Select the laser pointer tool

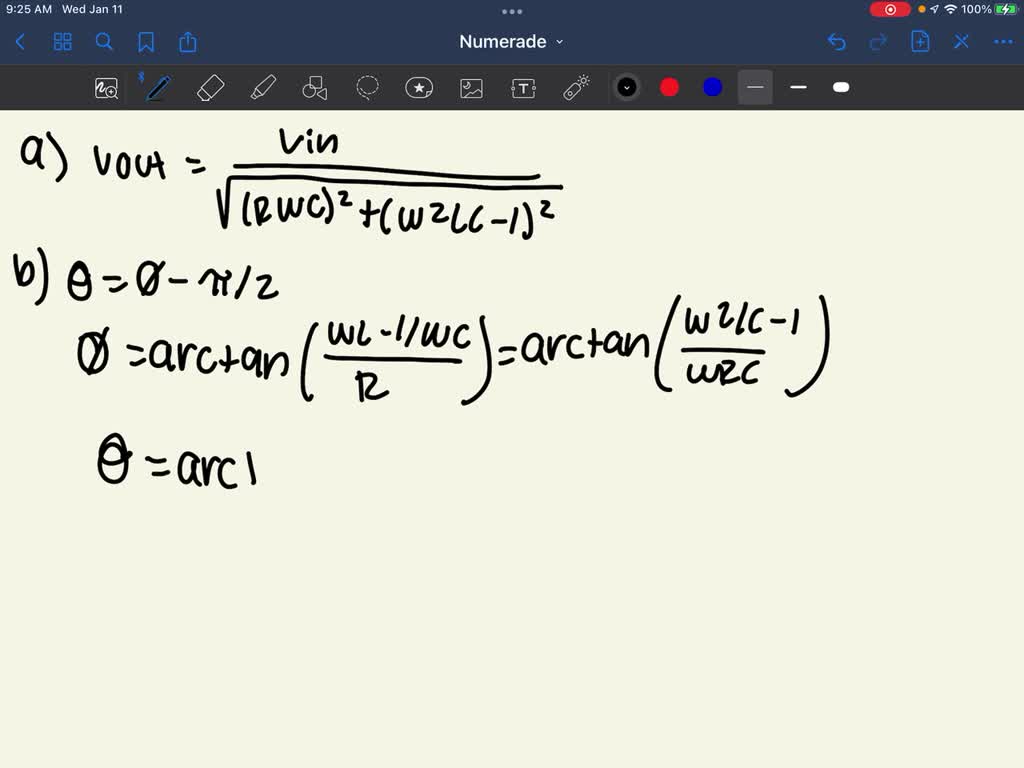575,87
